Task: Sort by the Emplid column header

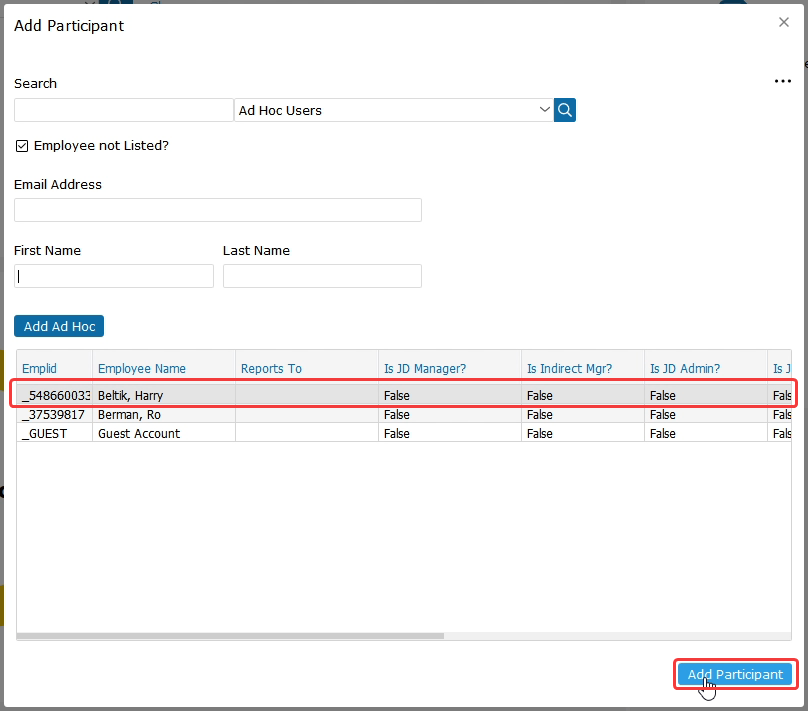Action: pyautogui.click(x=40, y=369)
